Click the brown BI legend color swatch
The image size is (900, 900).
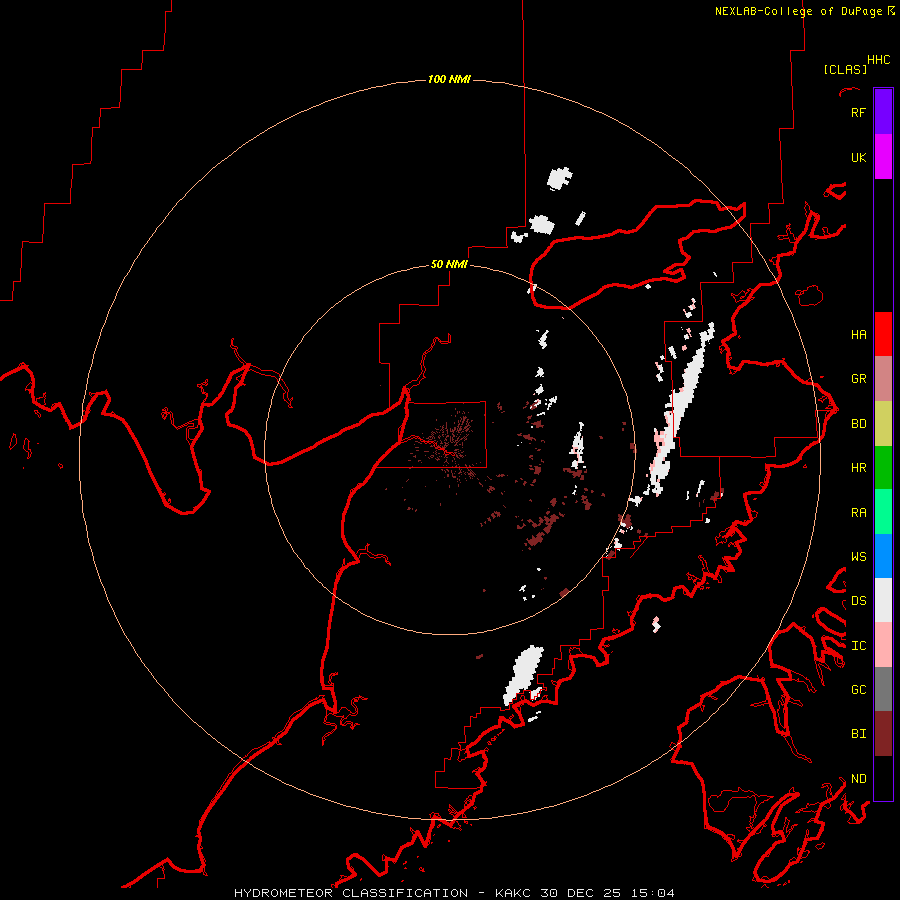click(883, 734)
